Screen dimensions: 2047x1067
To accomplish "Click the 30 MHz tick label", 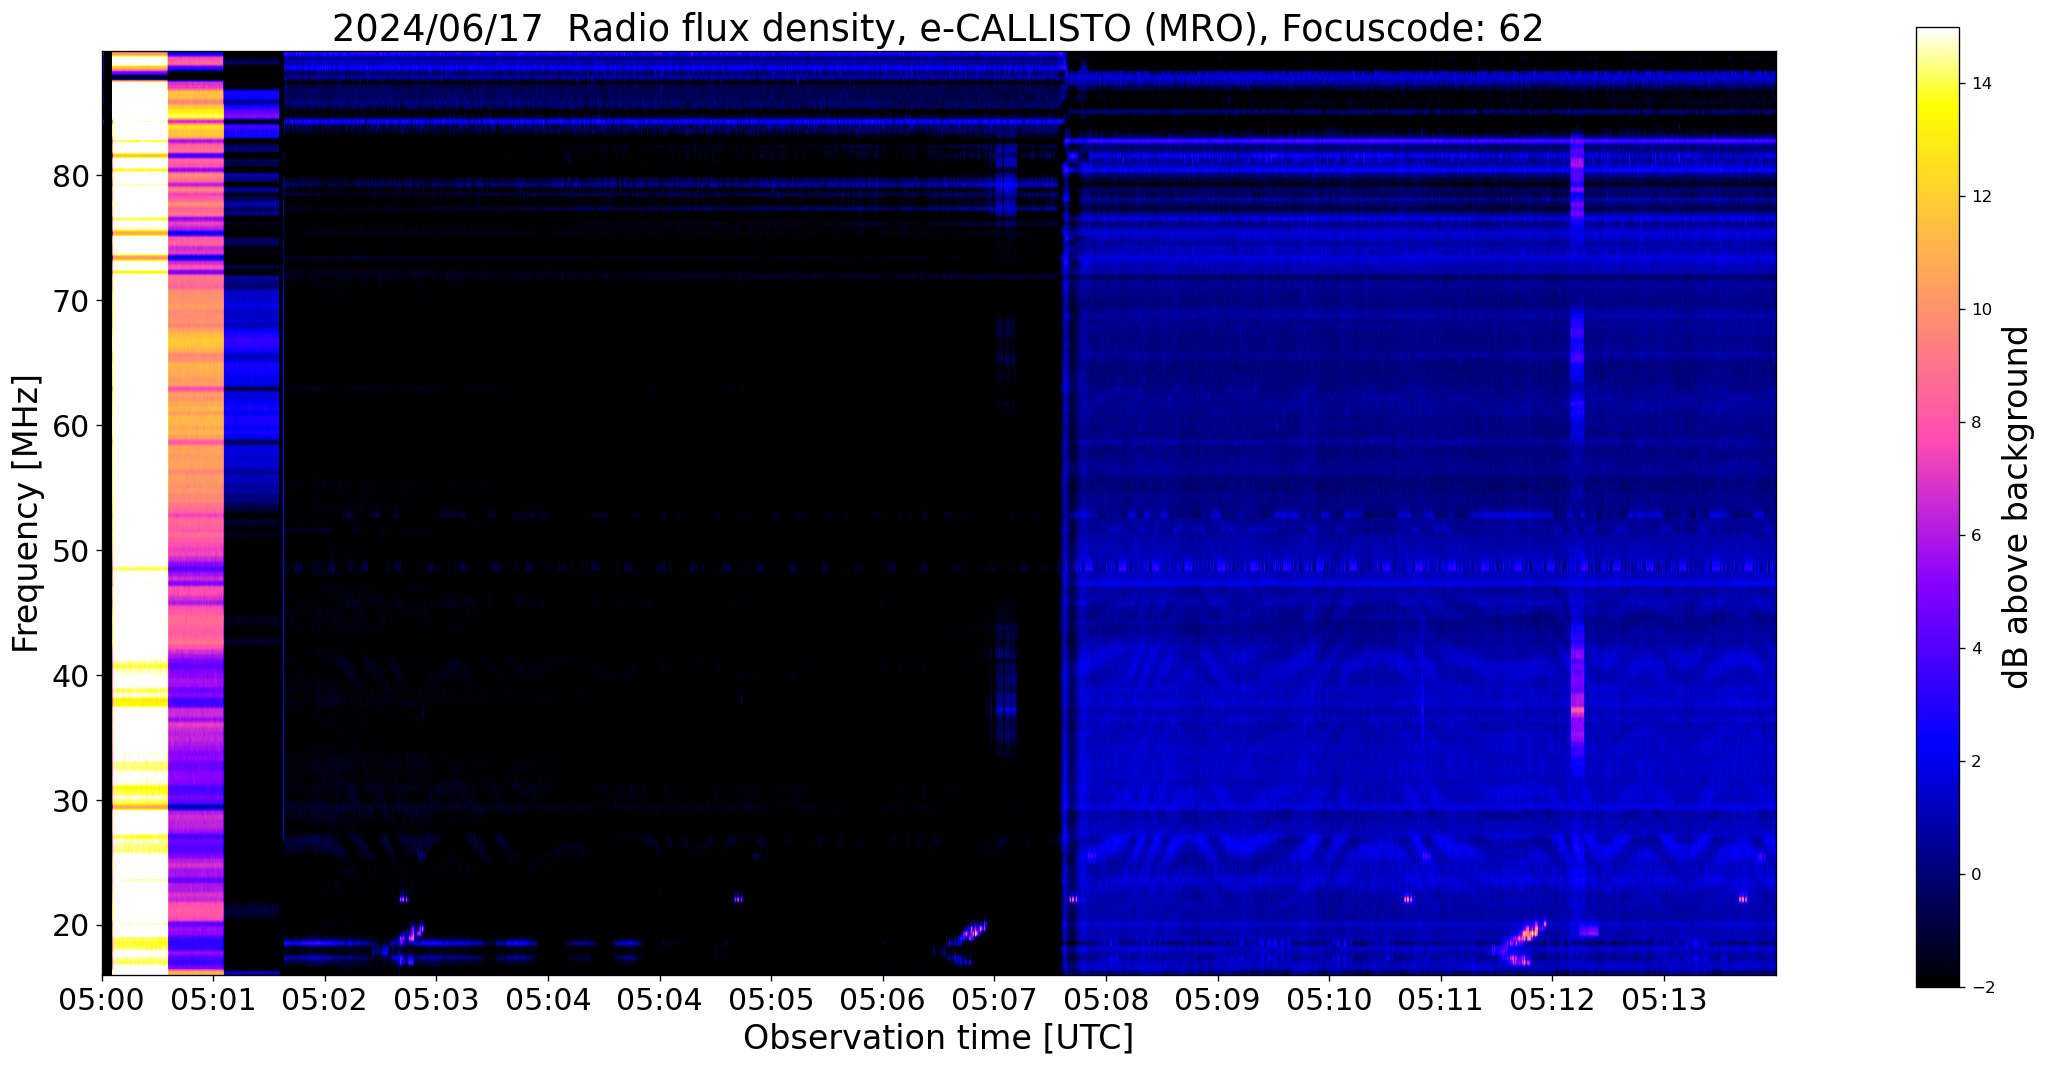I will (x=71, y=801).
